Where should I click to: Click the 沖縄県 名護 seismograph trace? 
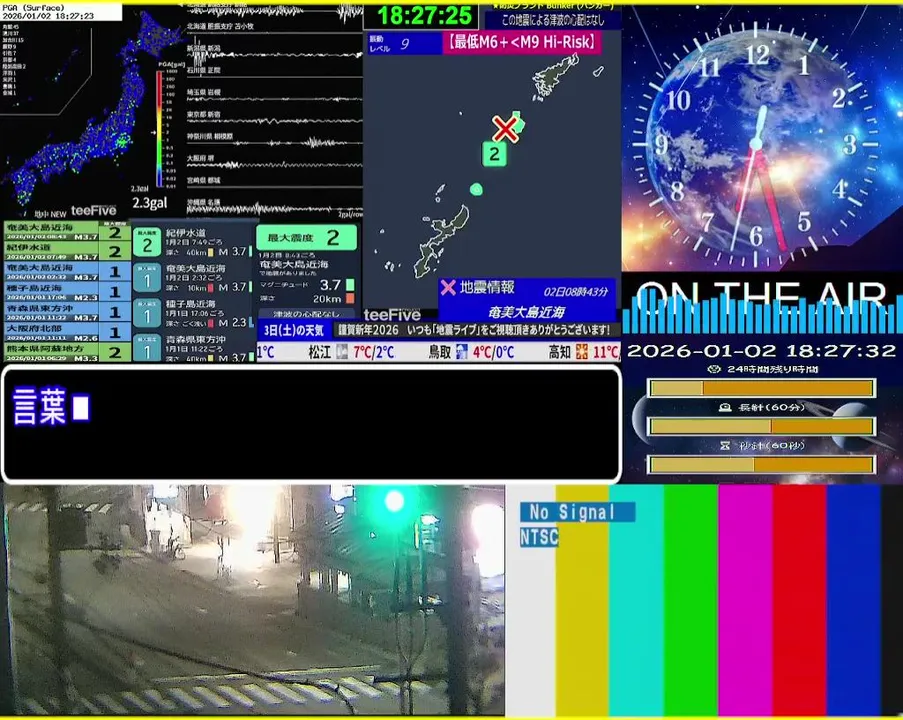[275, 207]
